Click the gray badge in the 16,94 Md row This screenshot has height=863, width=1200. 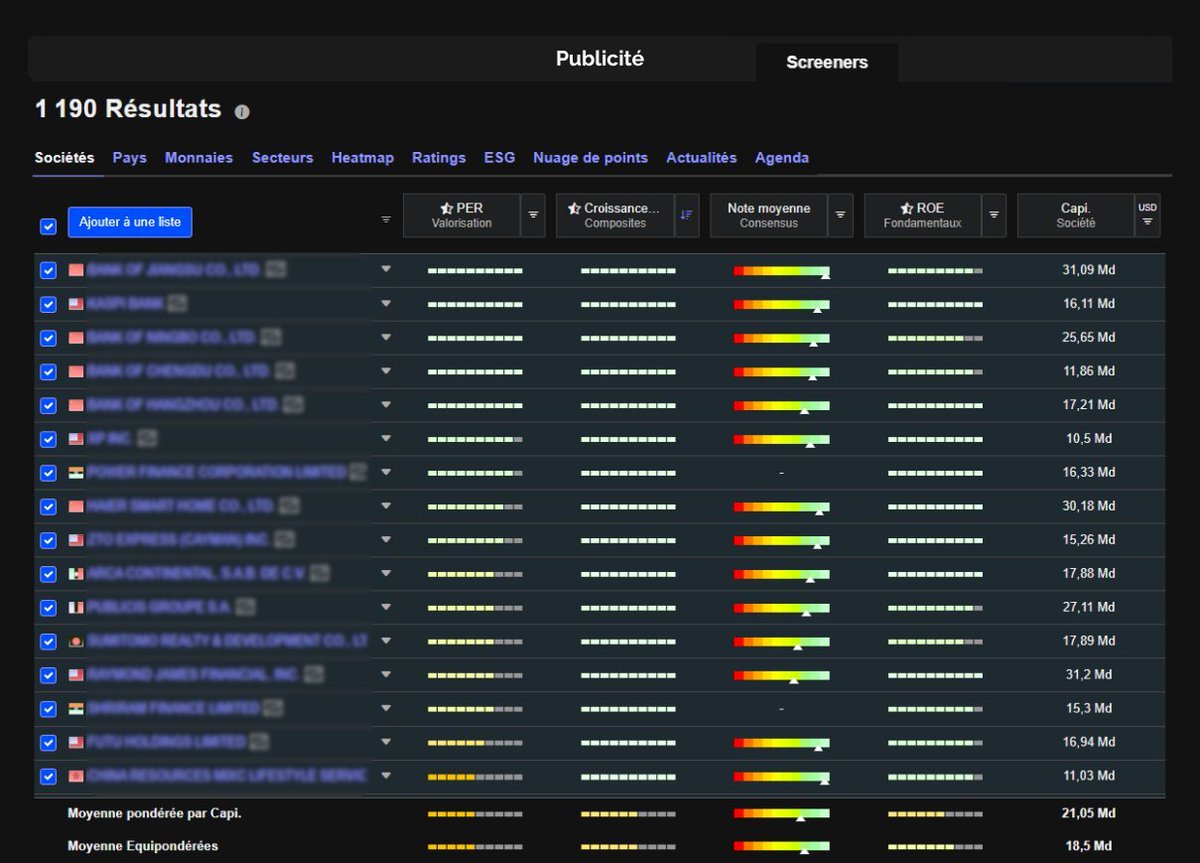coord(258,742)
